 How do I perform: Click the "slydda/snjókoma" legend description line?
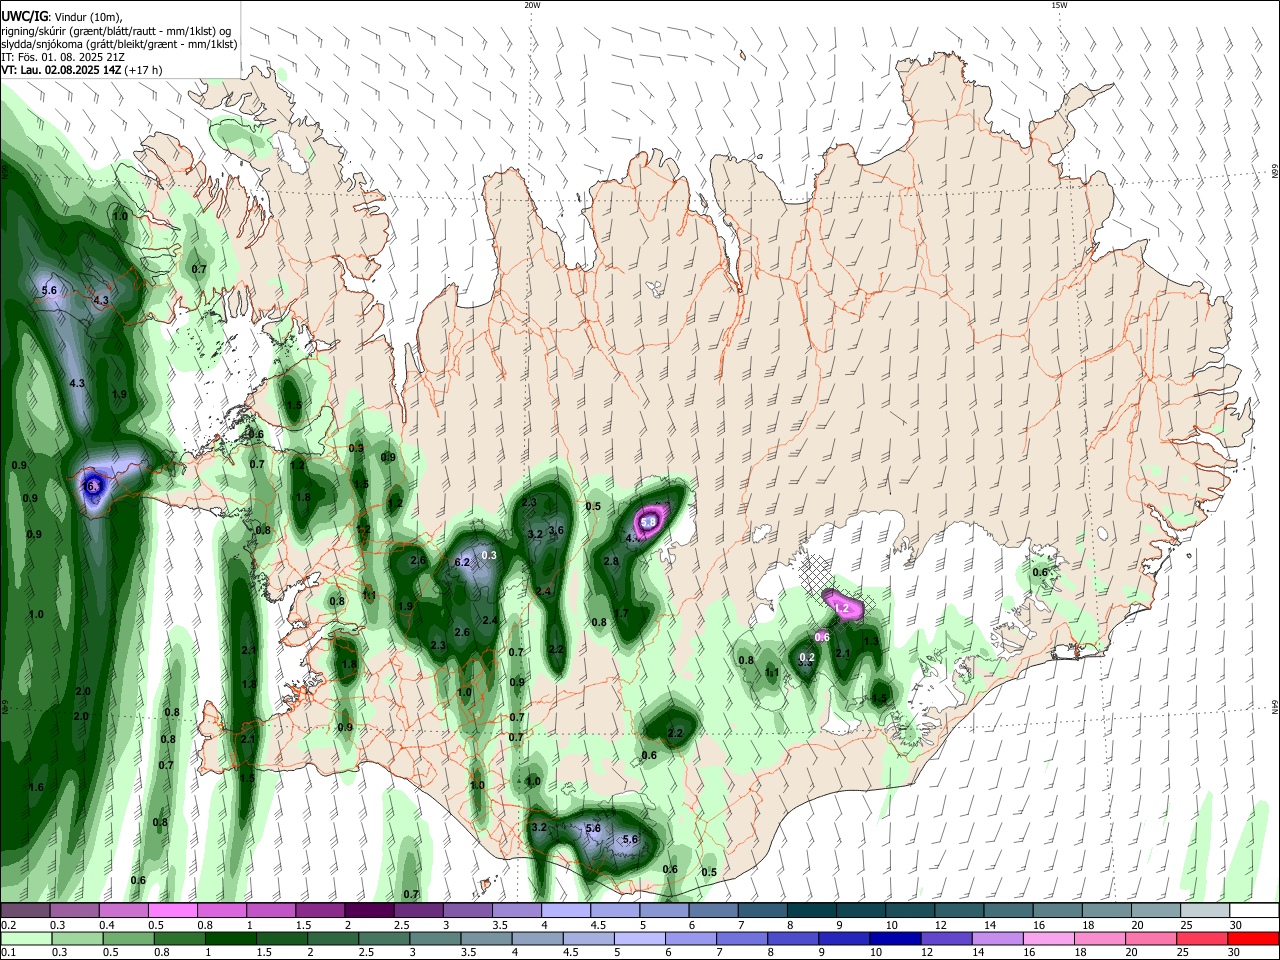pyautogui.click(x=119, y=44)
